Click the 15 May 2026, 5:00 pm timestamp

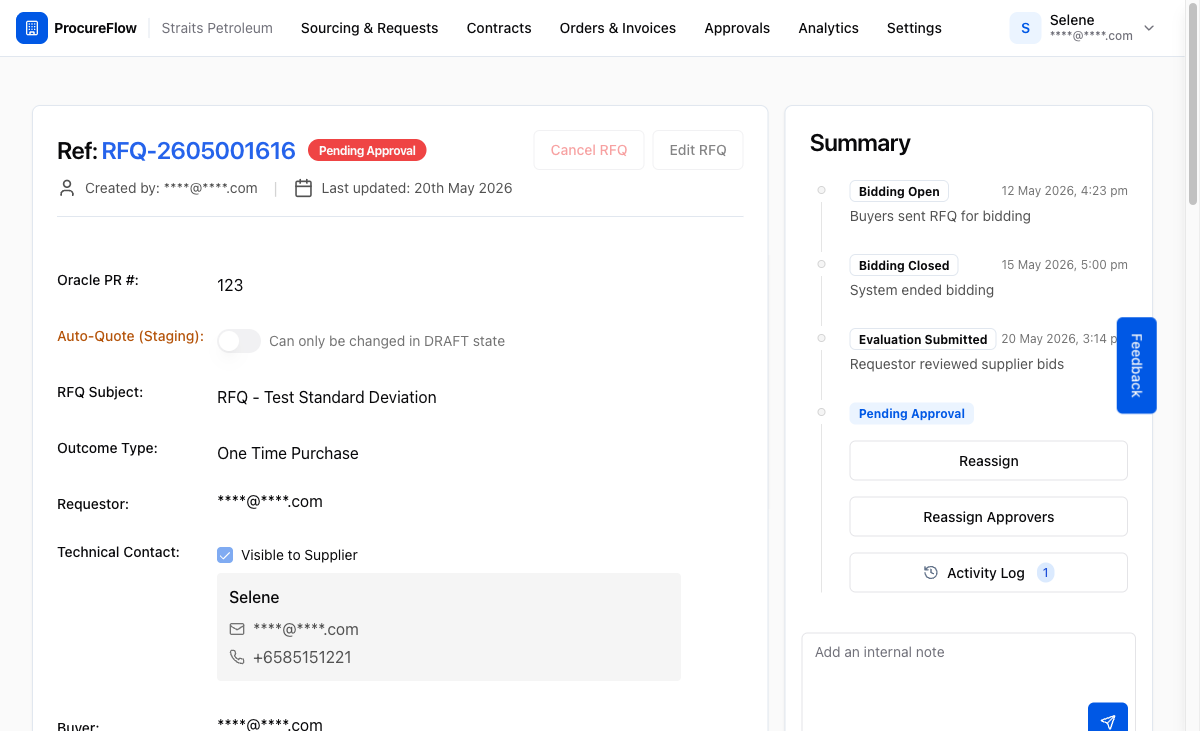tap(1065, 265)
